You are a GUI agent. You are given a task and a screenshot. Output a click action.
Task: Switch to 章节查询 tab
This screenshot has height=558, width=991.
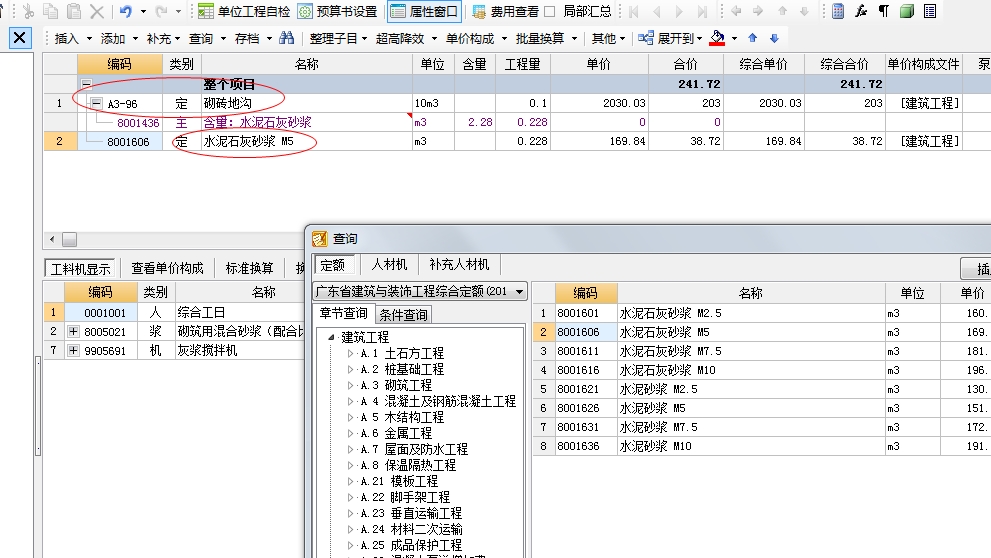coord(343,313)
